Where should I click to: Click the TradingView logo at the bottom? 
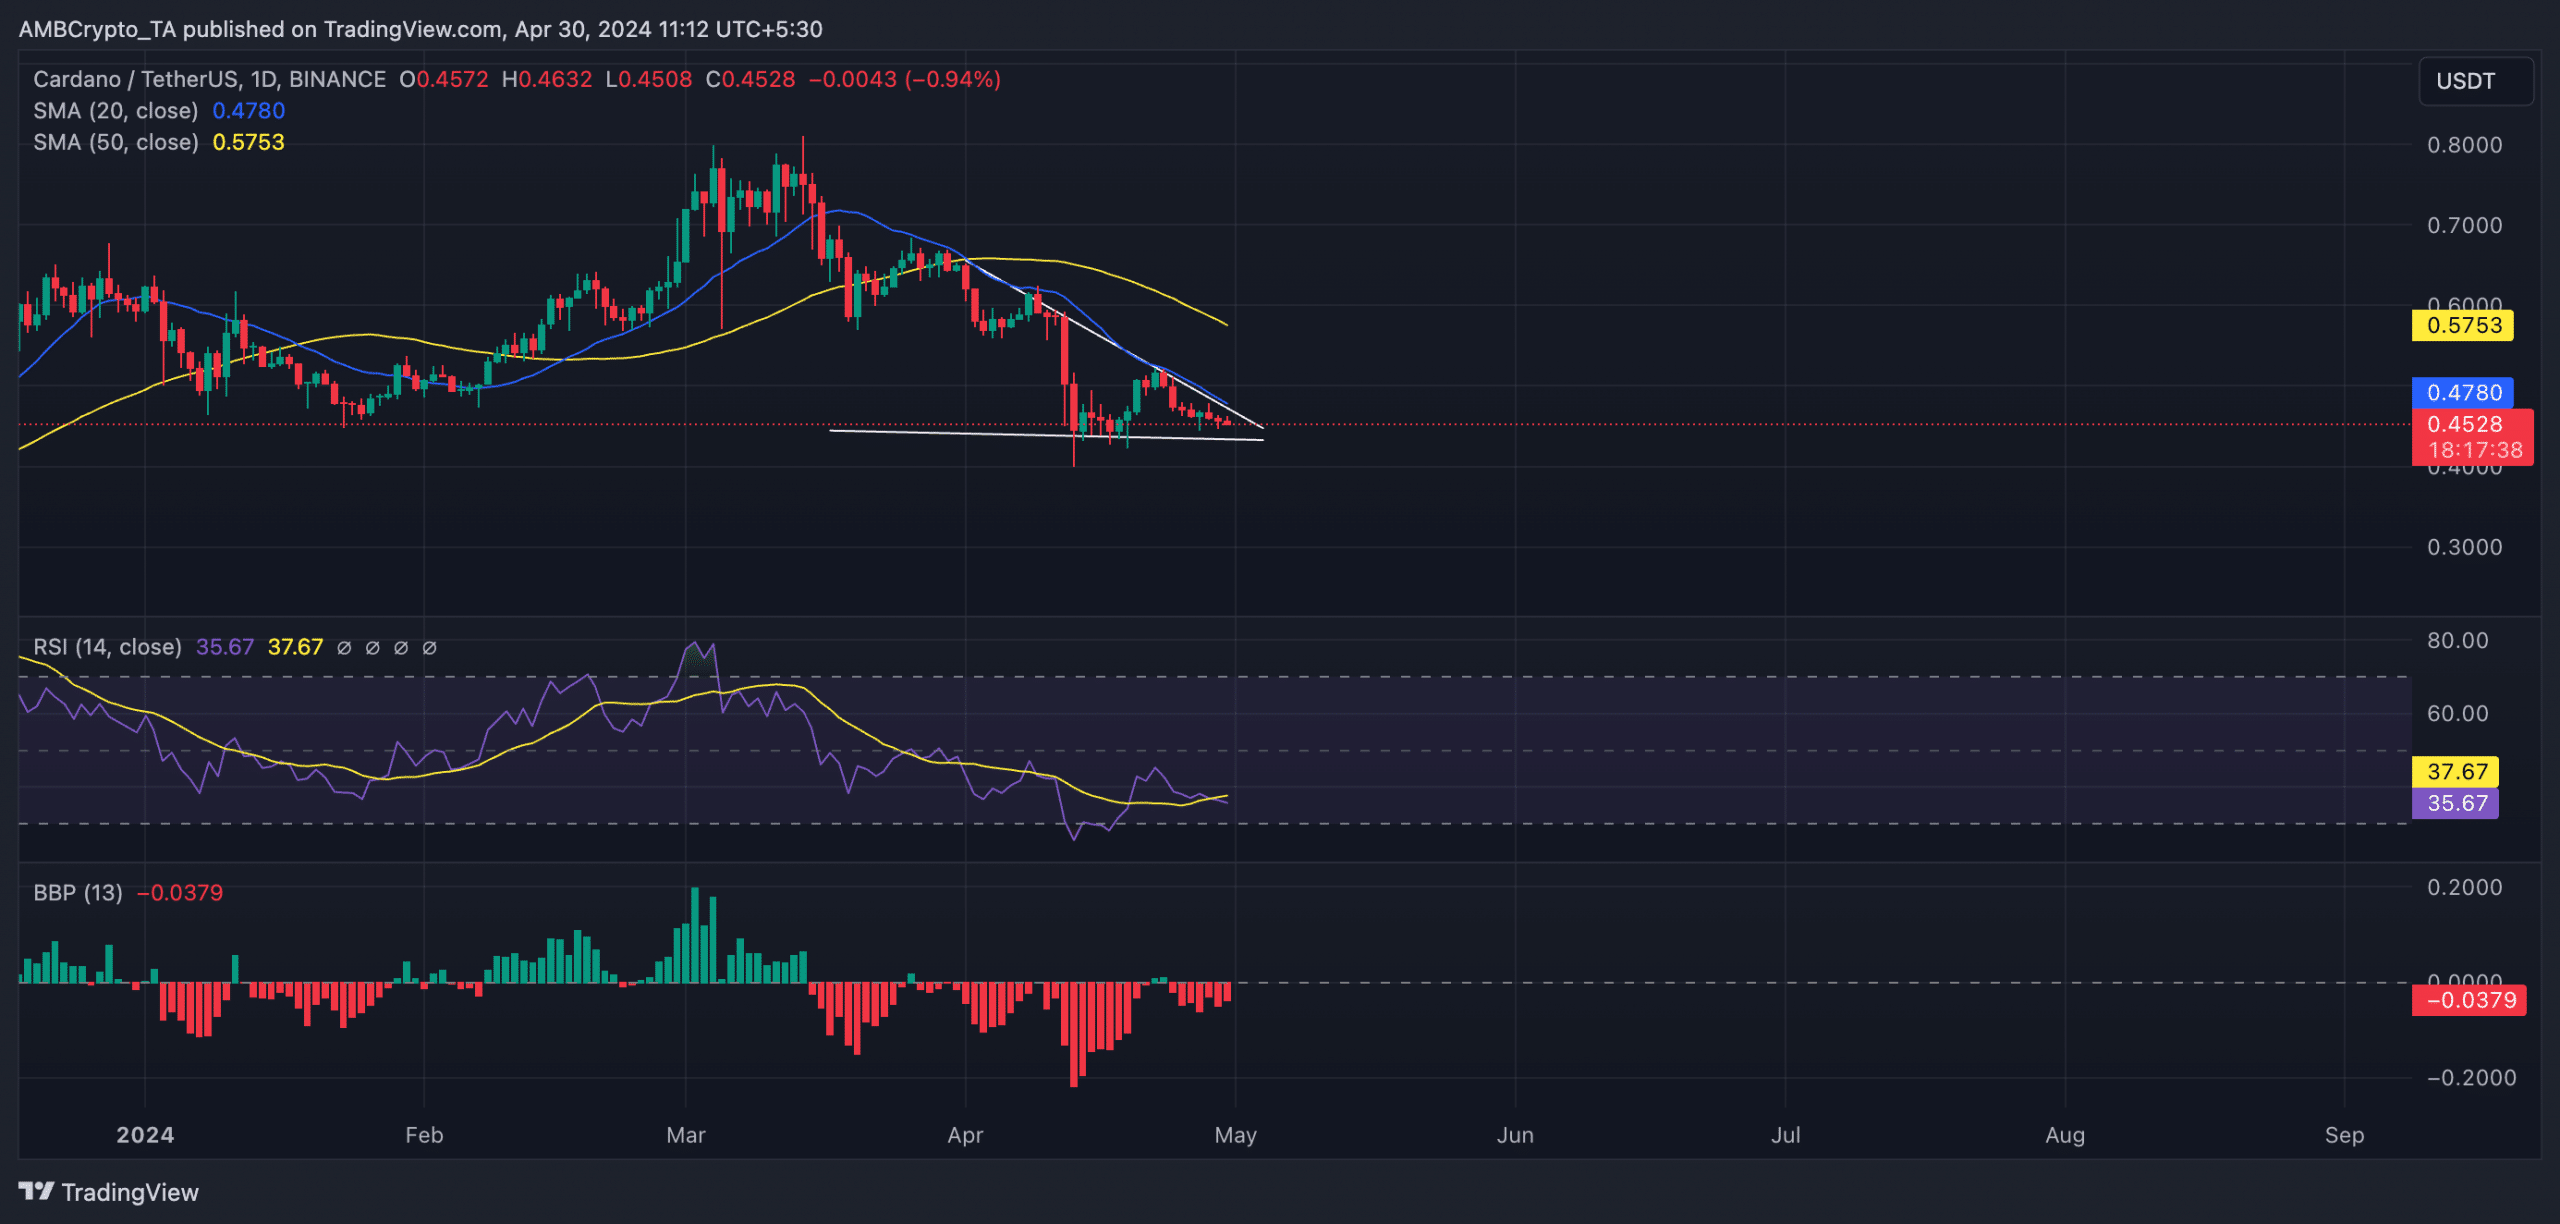(x=109, y=1192)
